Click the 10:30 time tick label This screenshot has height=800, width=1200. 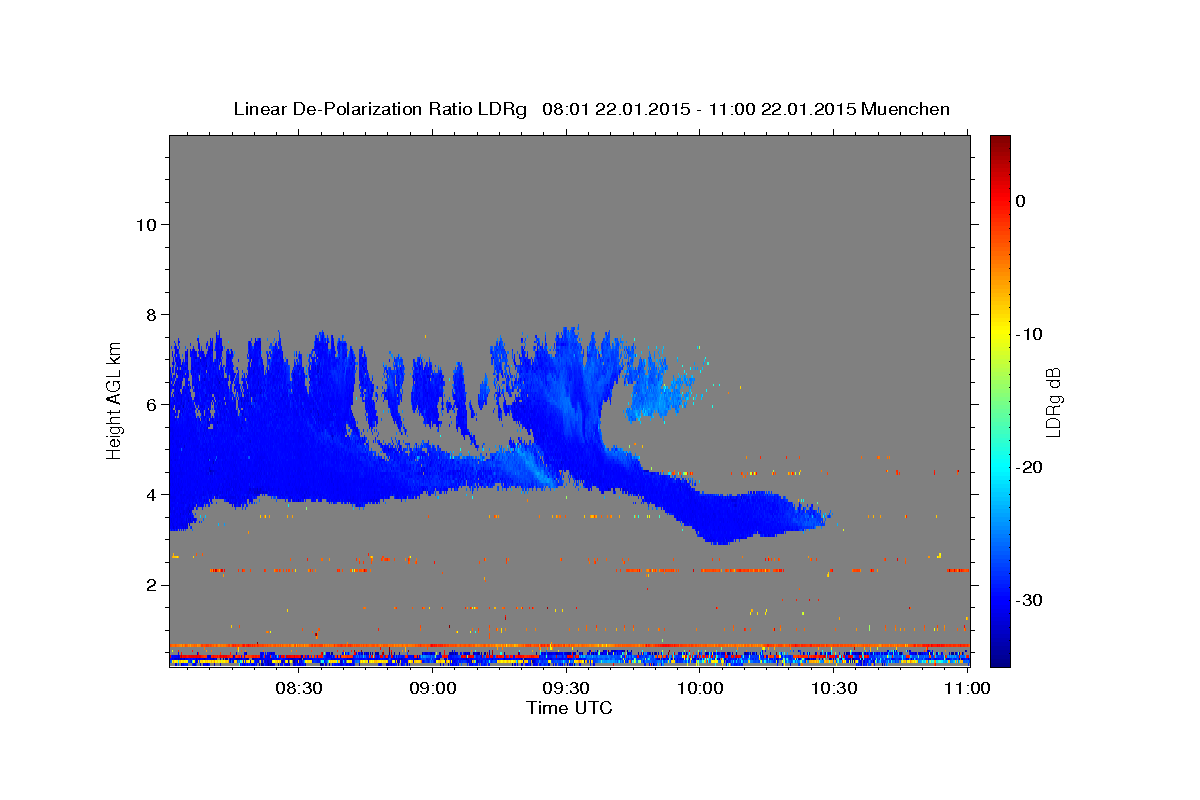click(x=834, y=689)
